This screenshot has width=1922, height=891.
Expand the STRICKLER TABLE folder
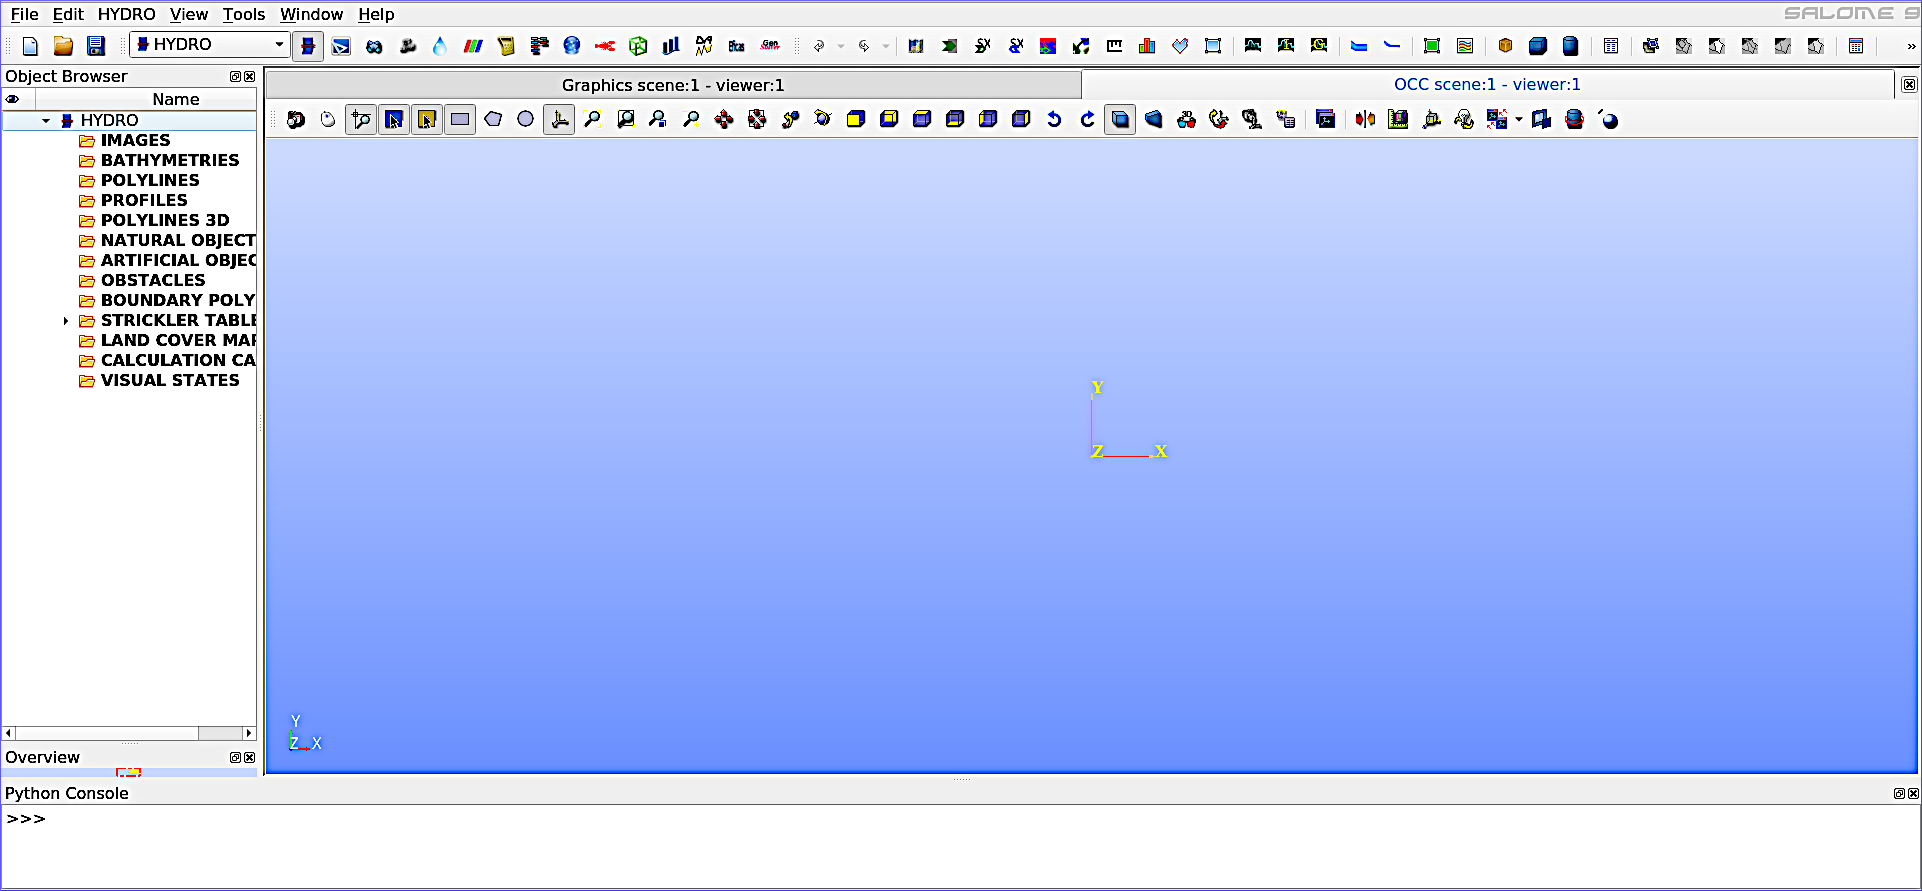coord(66,321)
